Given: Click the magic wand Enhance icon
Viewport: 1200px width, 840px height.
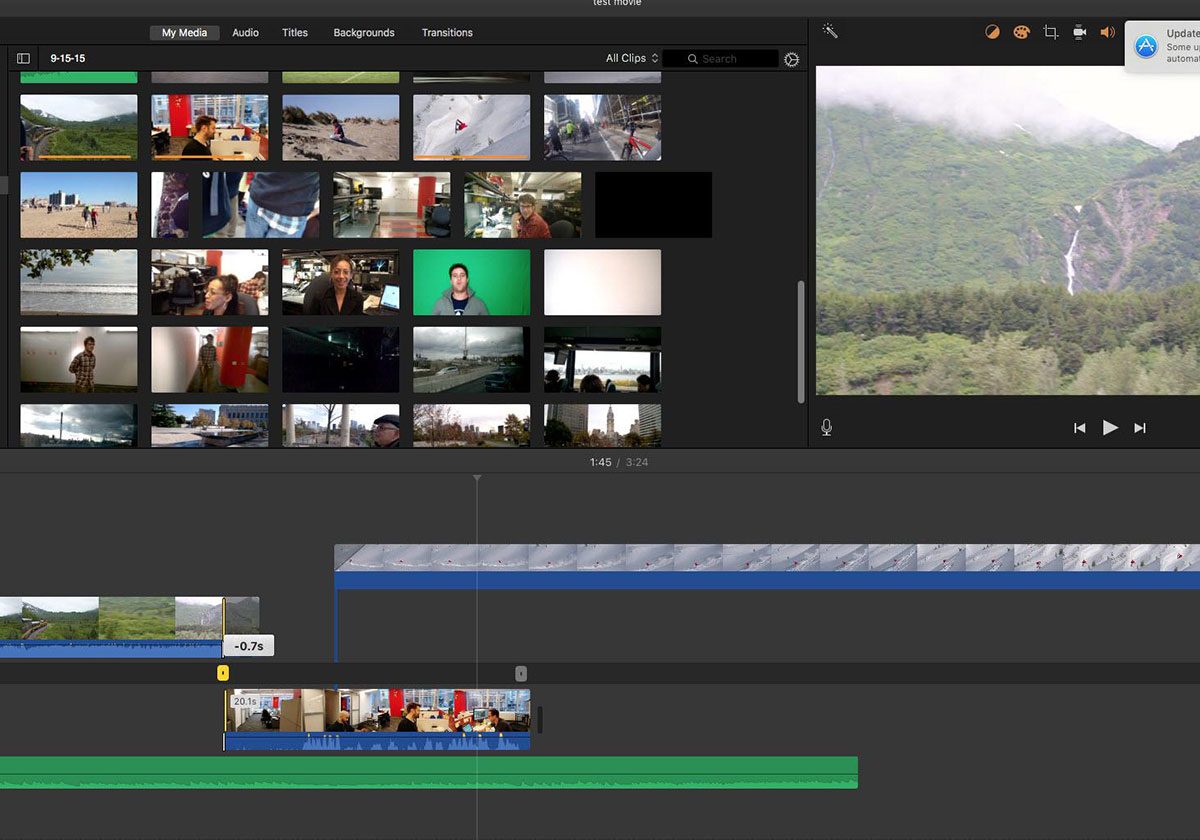Looking at the screenshot, I should pyautogui.click(x=830, y=31).
